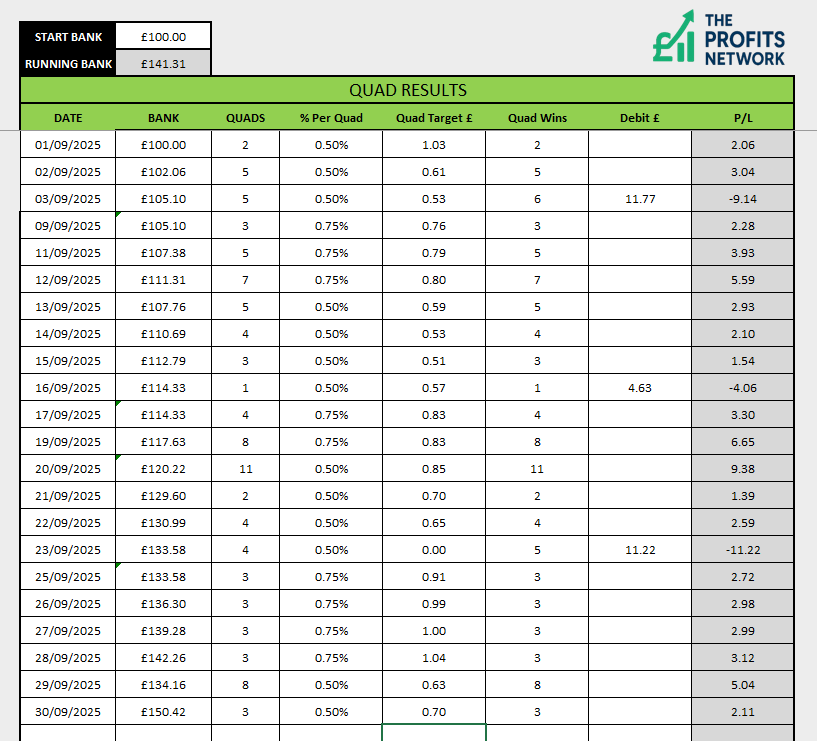This screenshot has height=741, width=817.
Task: Click the Debit £ column header
Action: tap(639, 118)
